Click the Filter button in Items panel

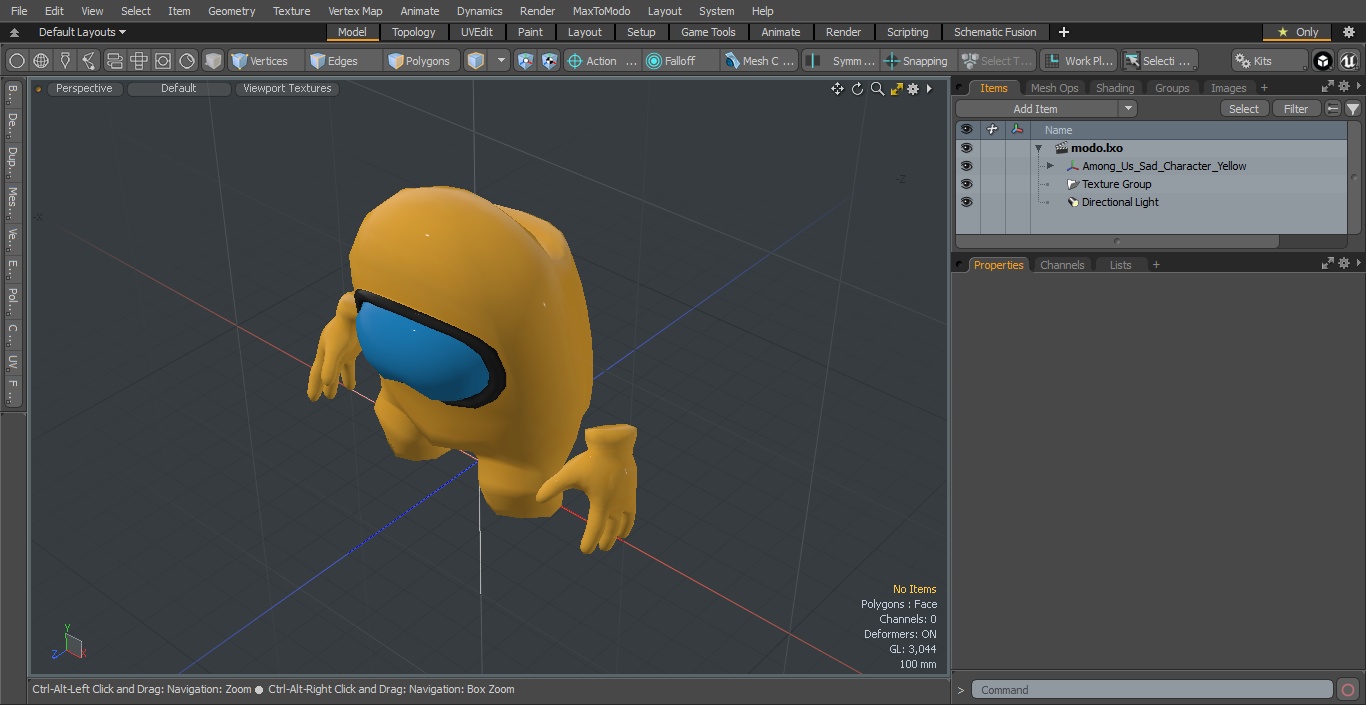[x=1296, y=109]
